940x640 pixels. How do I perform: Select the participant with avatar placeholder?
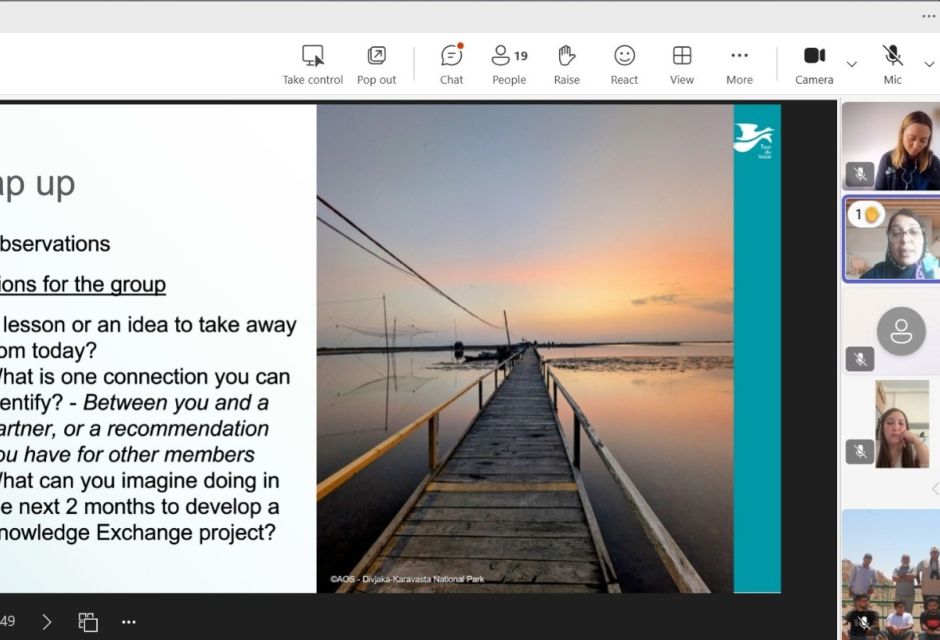[900, 331]
